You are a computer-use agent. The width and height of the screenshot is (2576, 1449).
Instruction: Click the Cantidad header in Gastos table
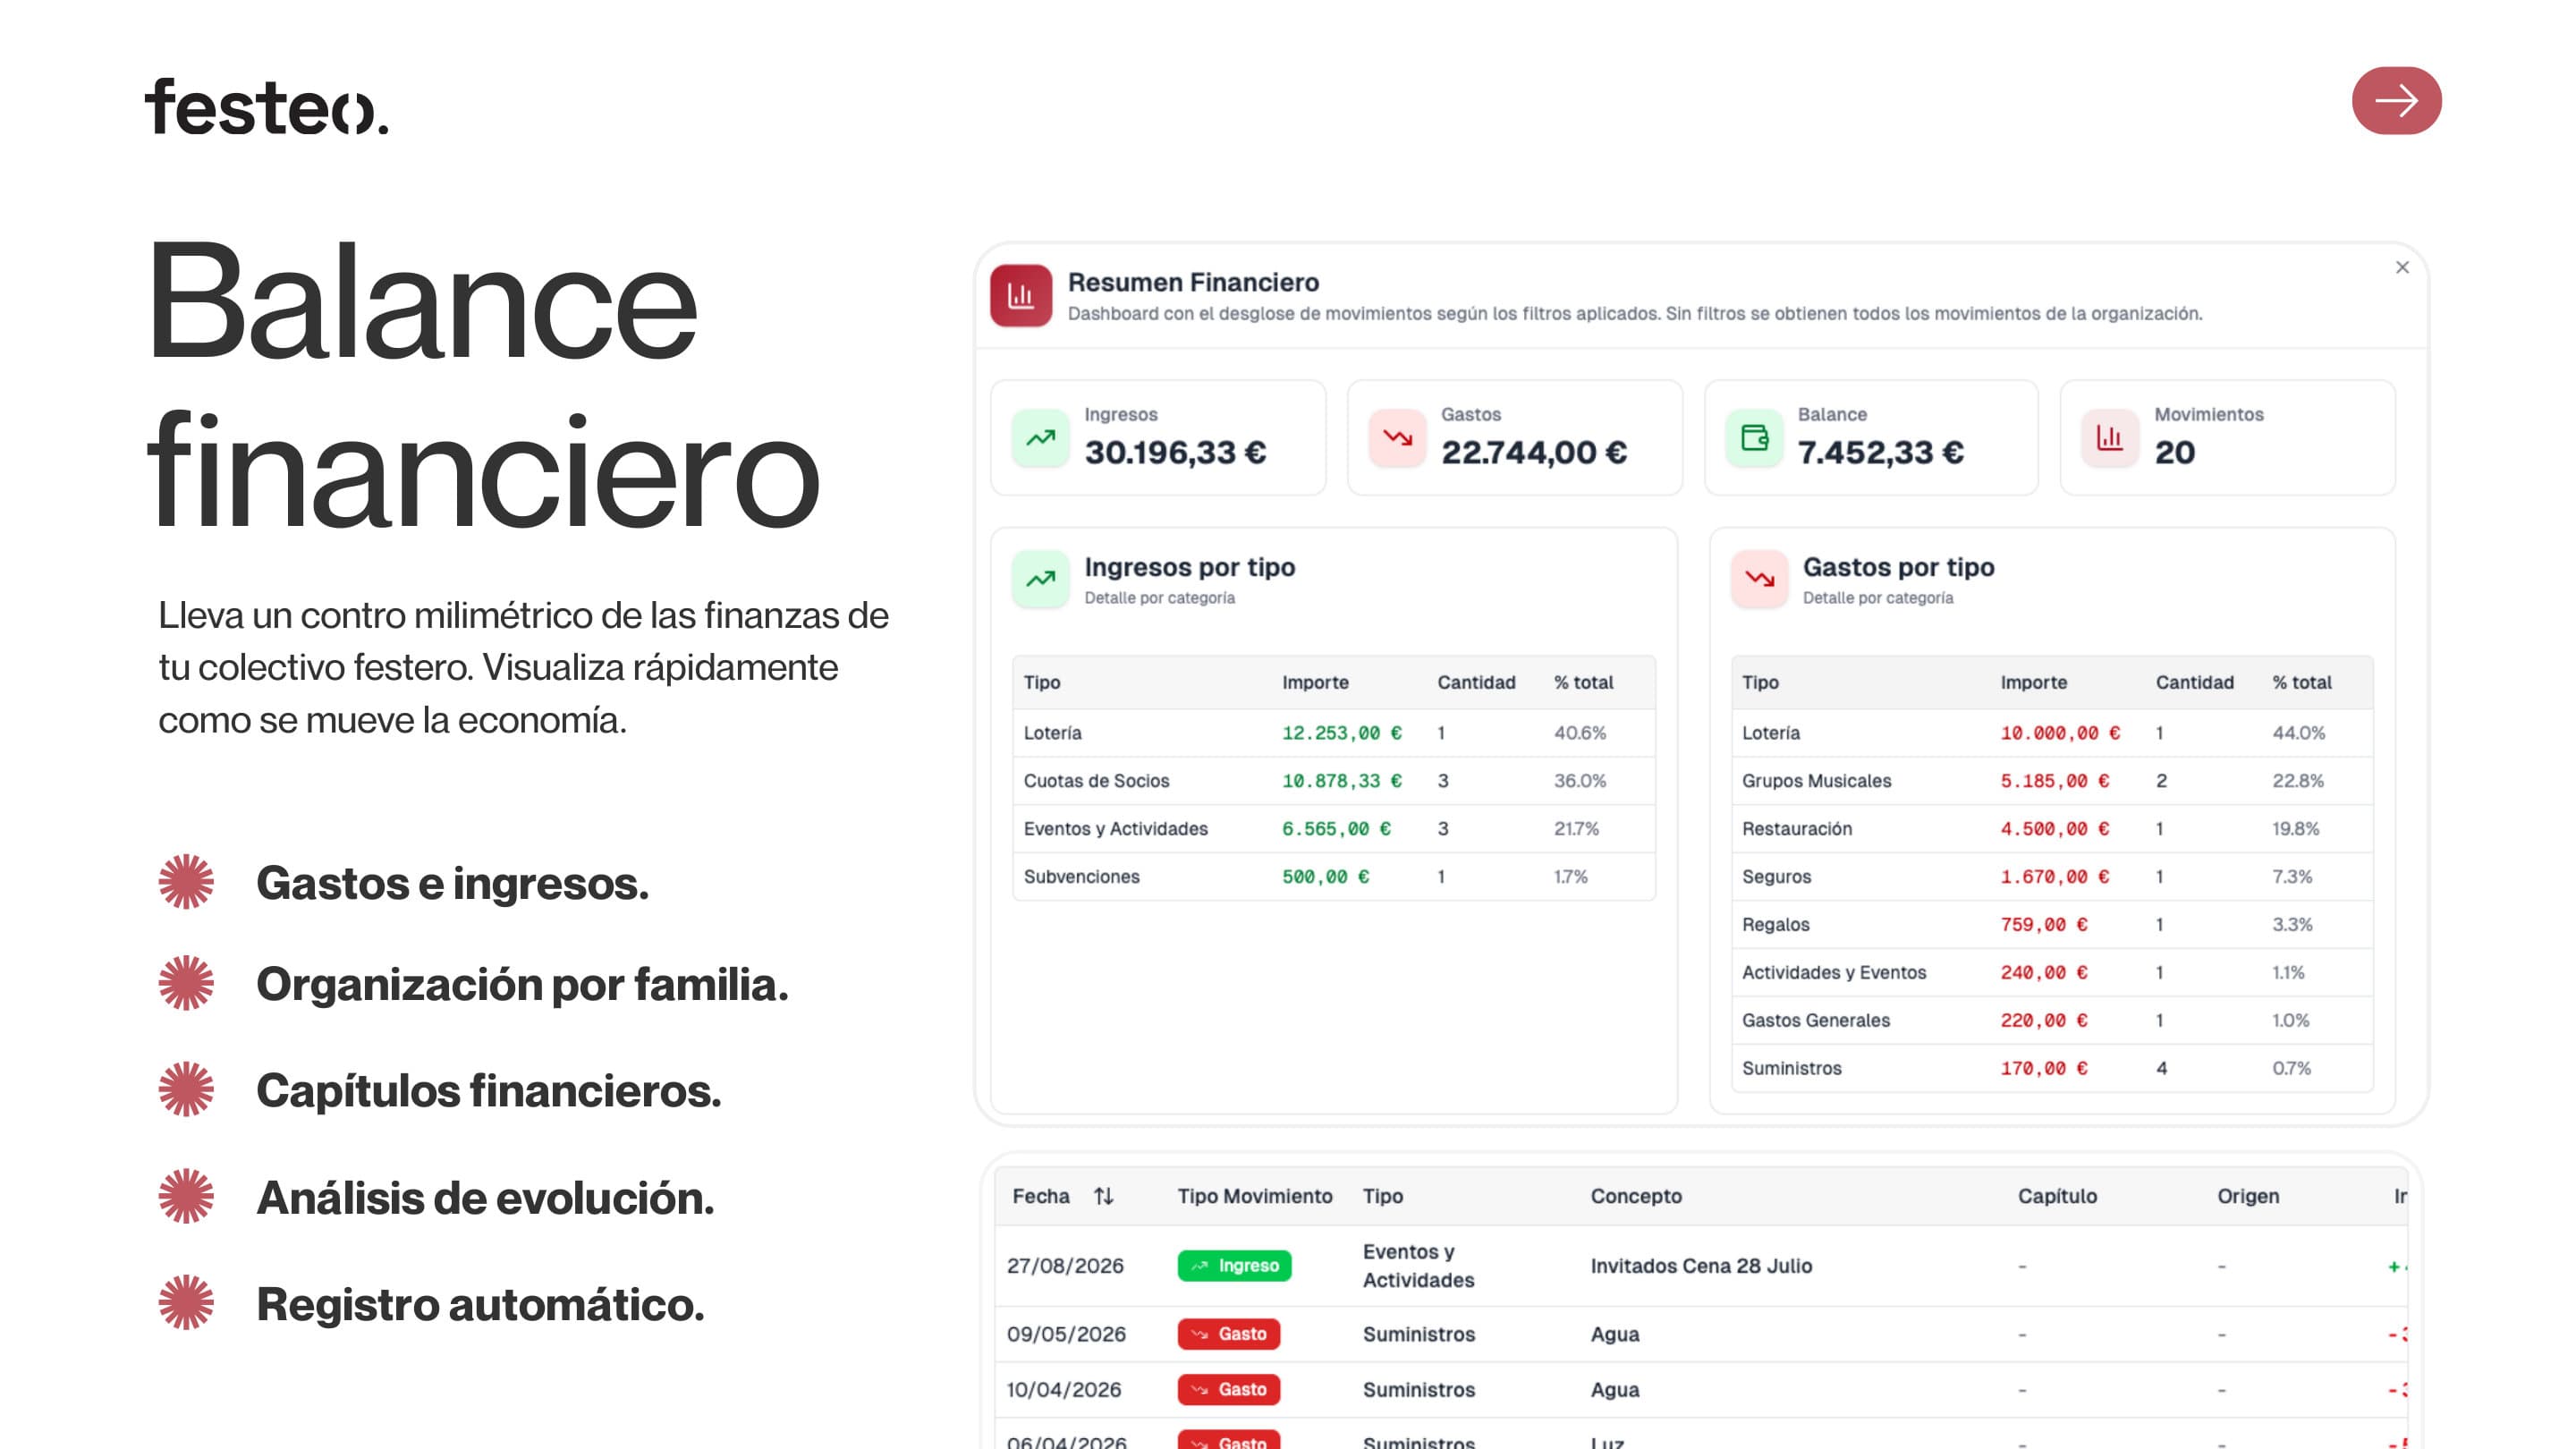[2194, 682]
